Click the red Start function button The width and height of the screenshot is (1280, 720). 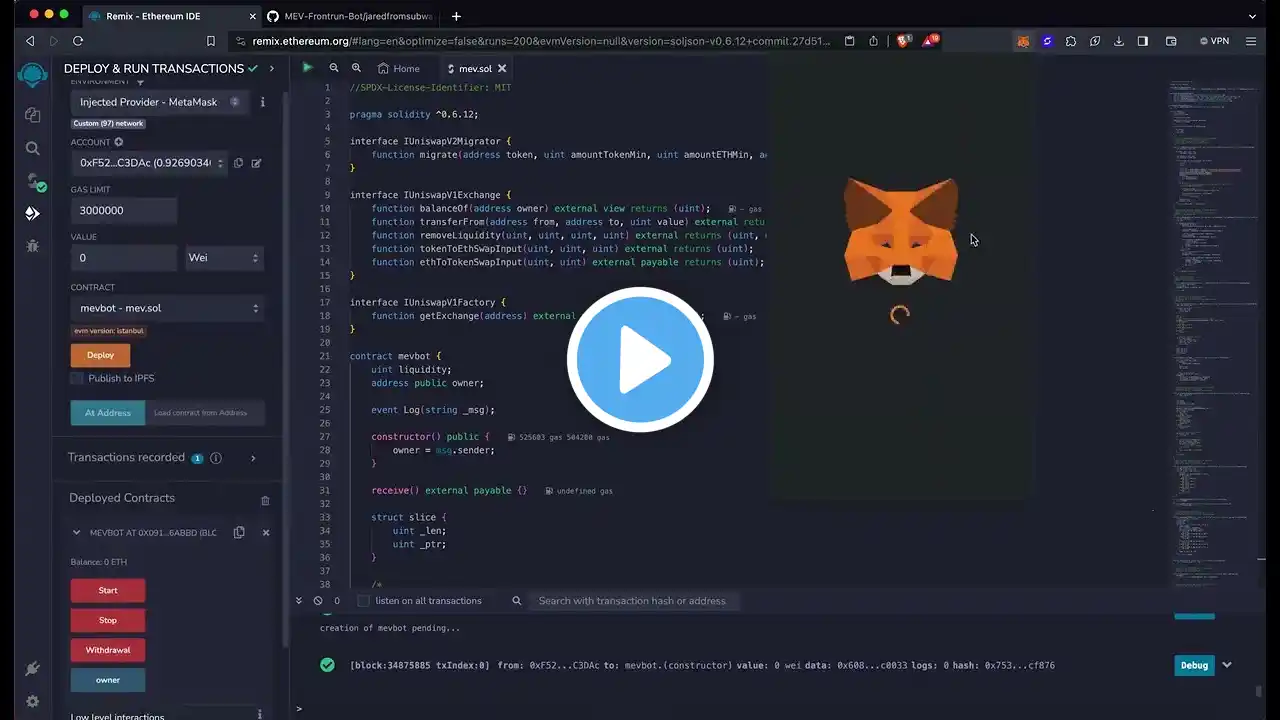click(108, 590)
